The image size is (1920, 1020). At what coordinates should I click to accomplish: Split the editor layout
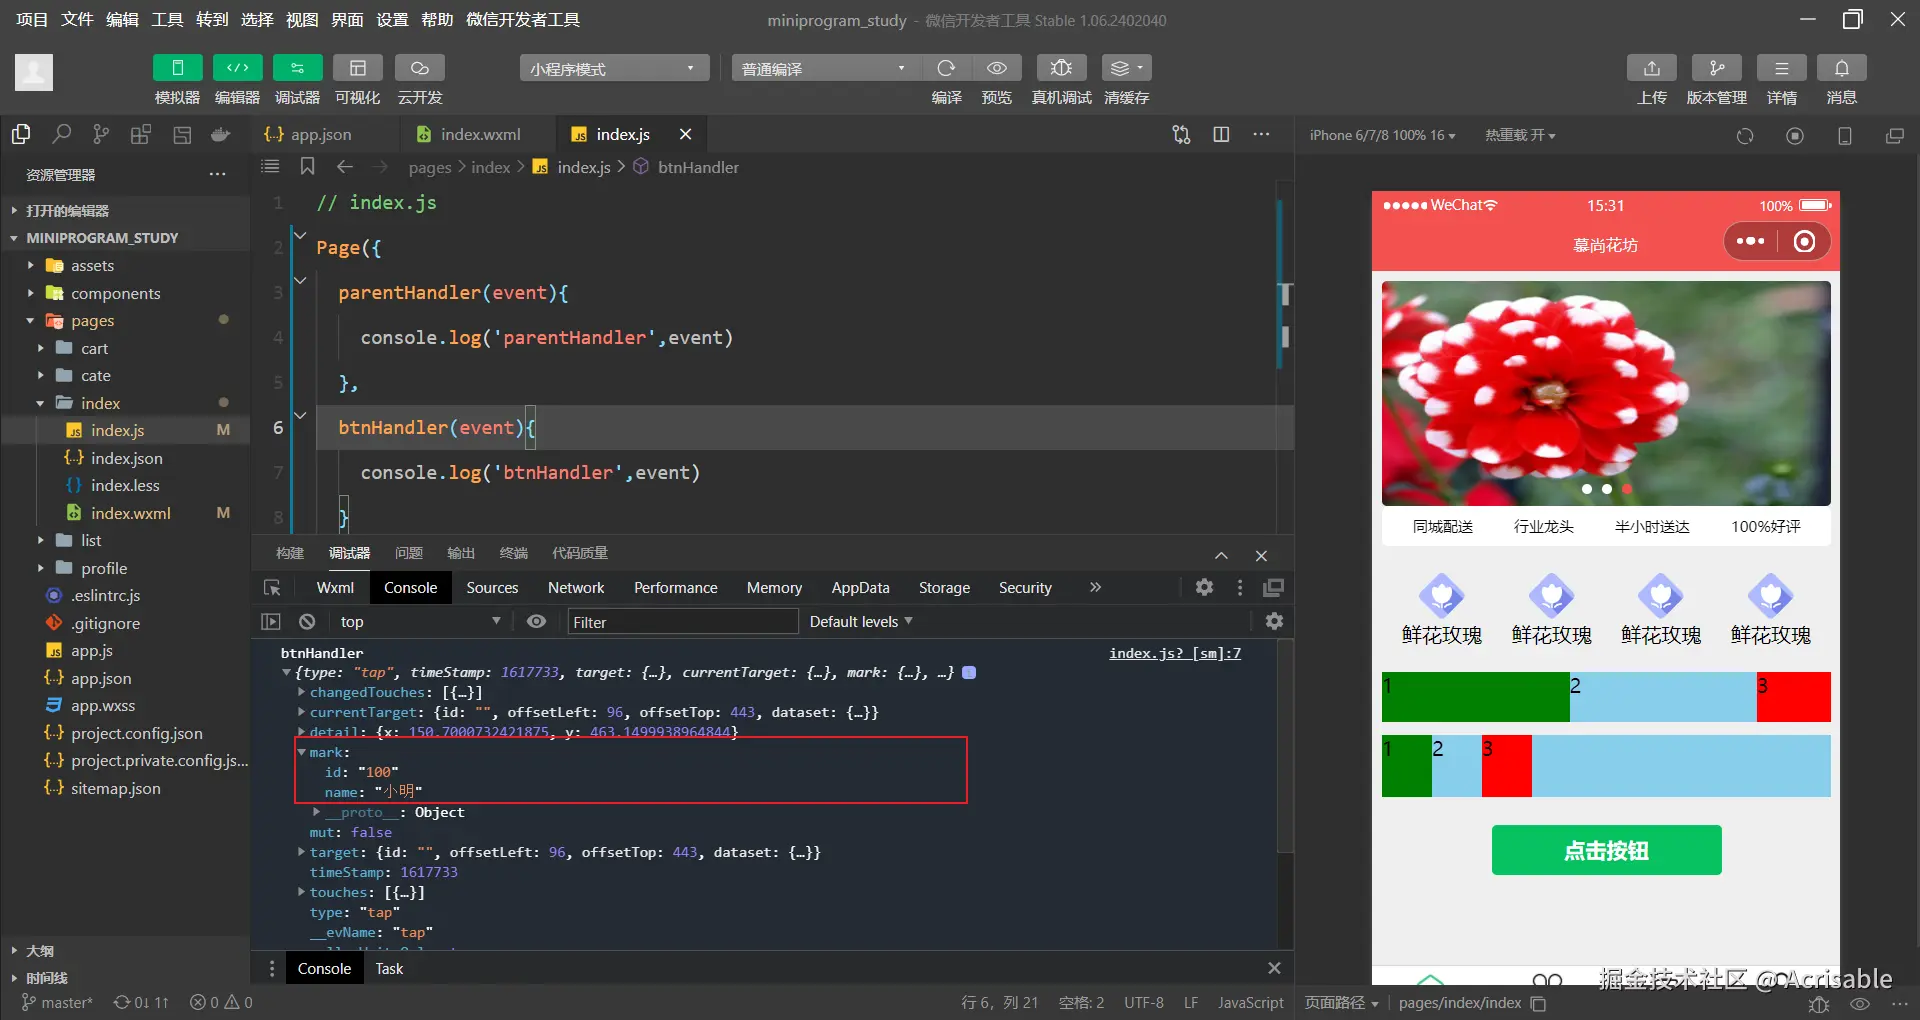(1221, 134)
